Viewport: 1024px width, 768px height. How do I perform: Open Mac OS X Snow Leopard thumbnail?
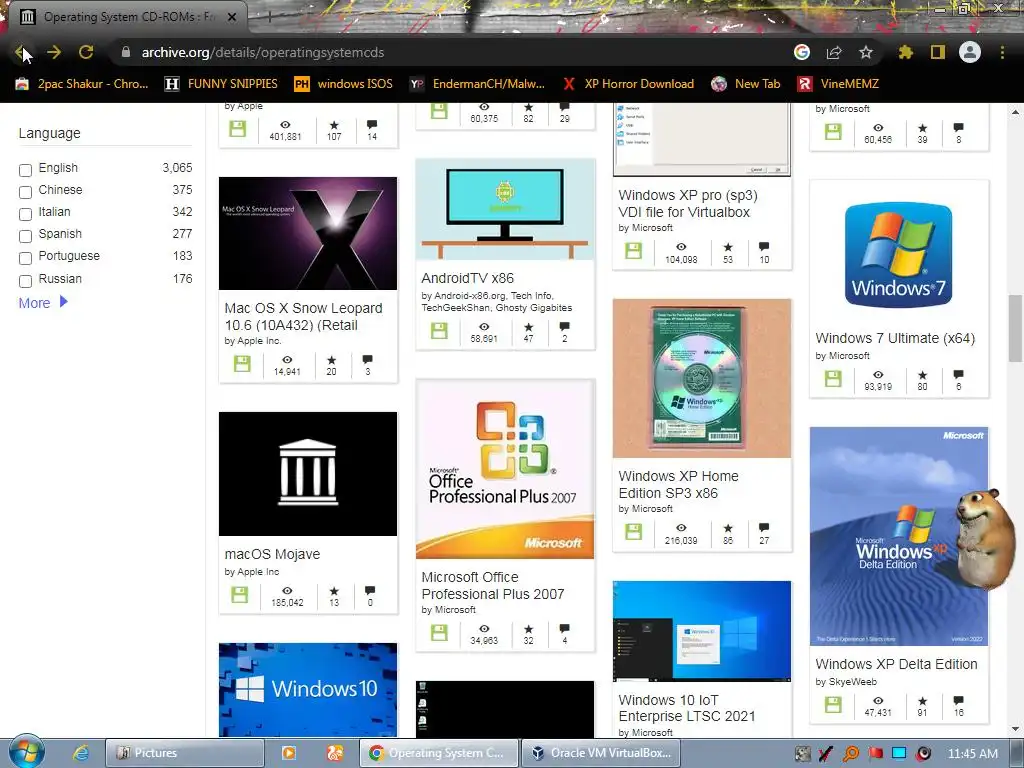(x=308, y=233)
